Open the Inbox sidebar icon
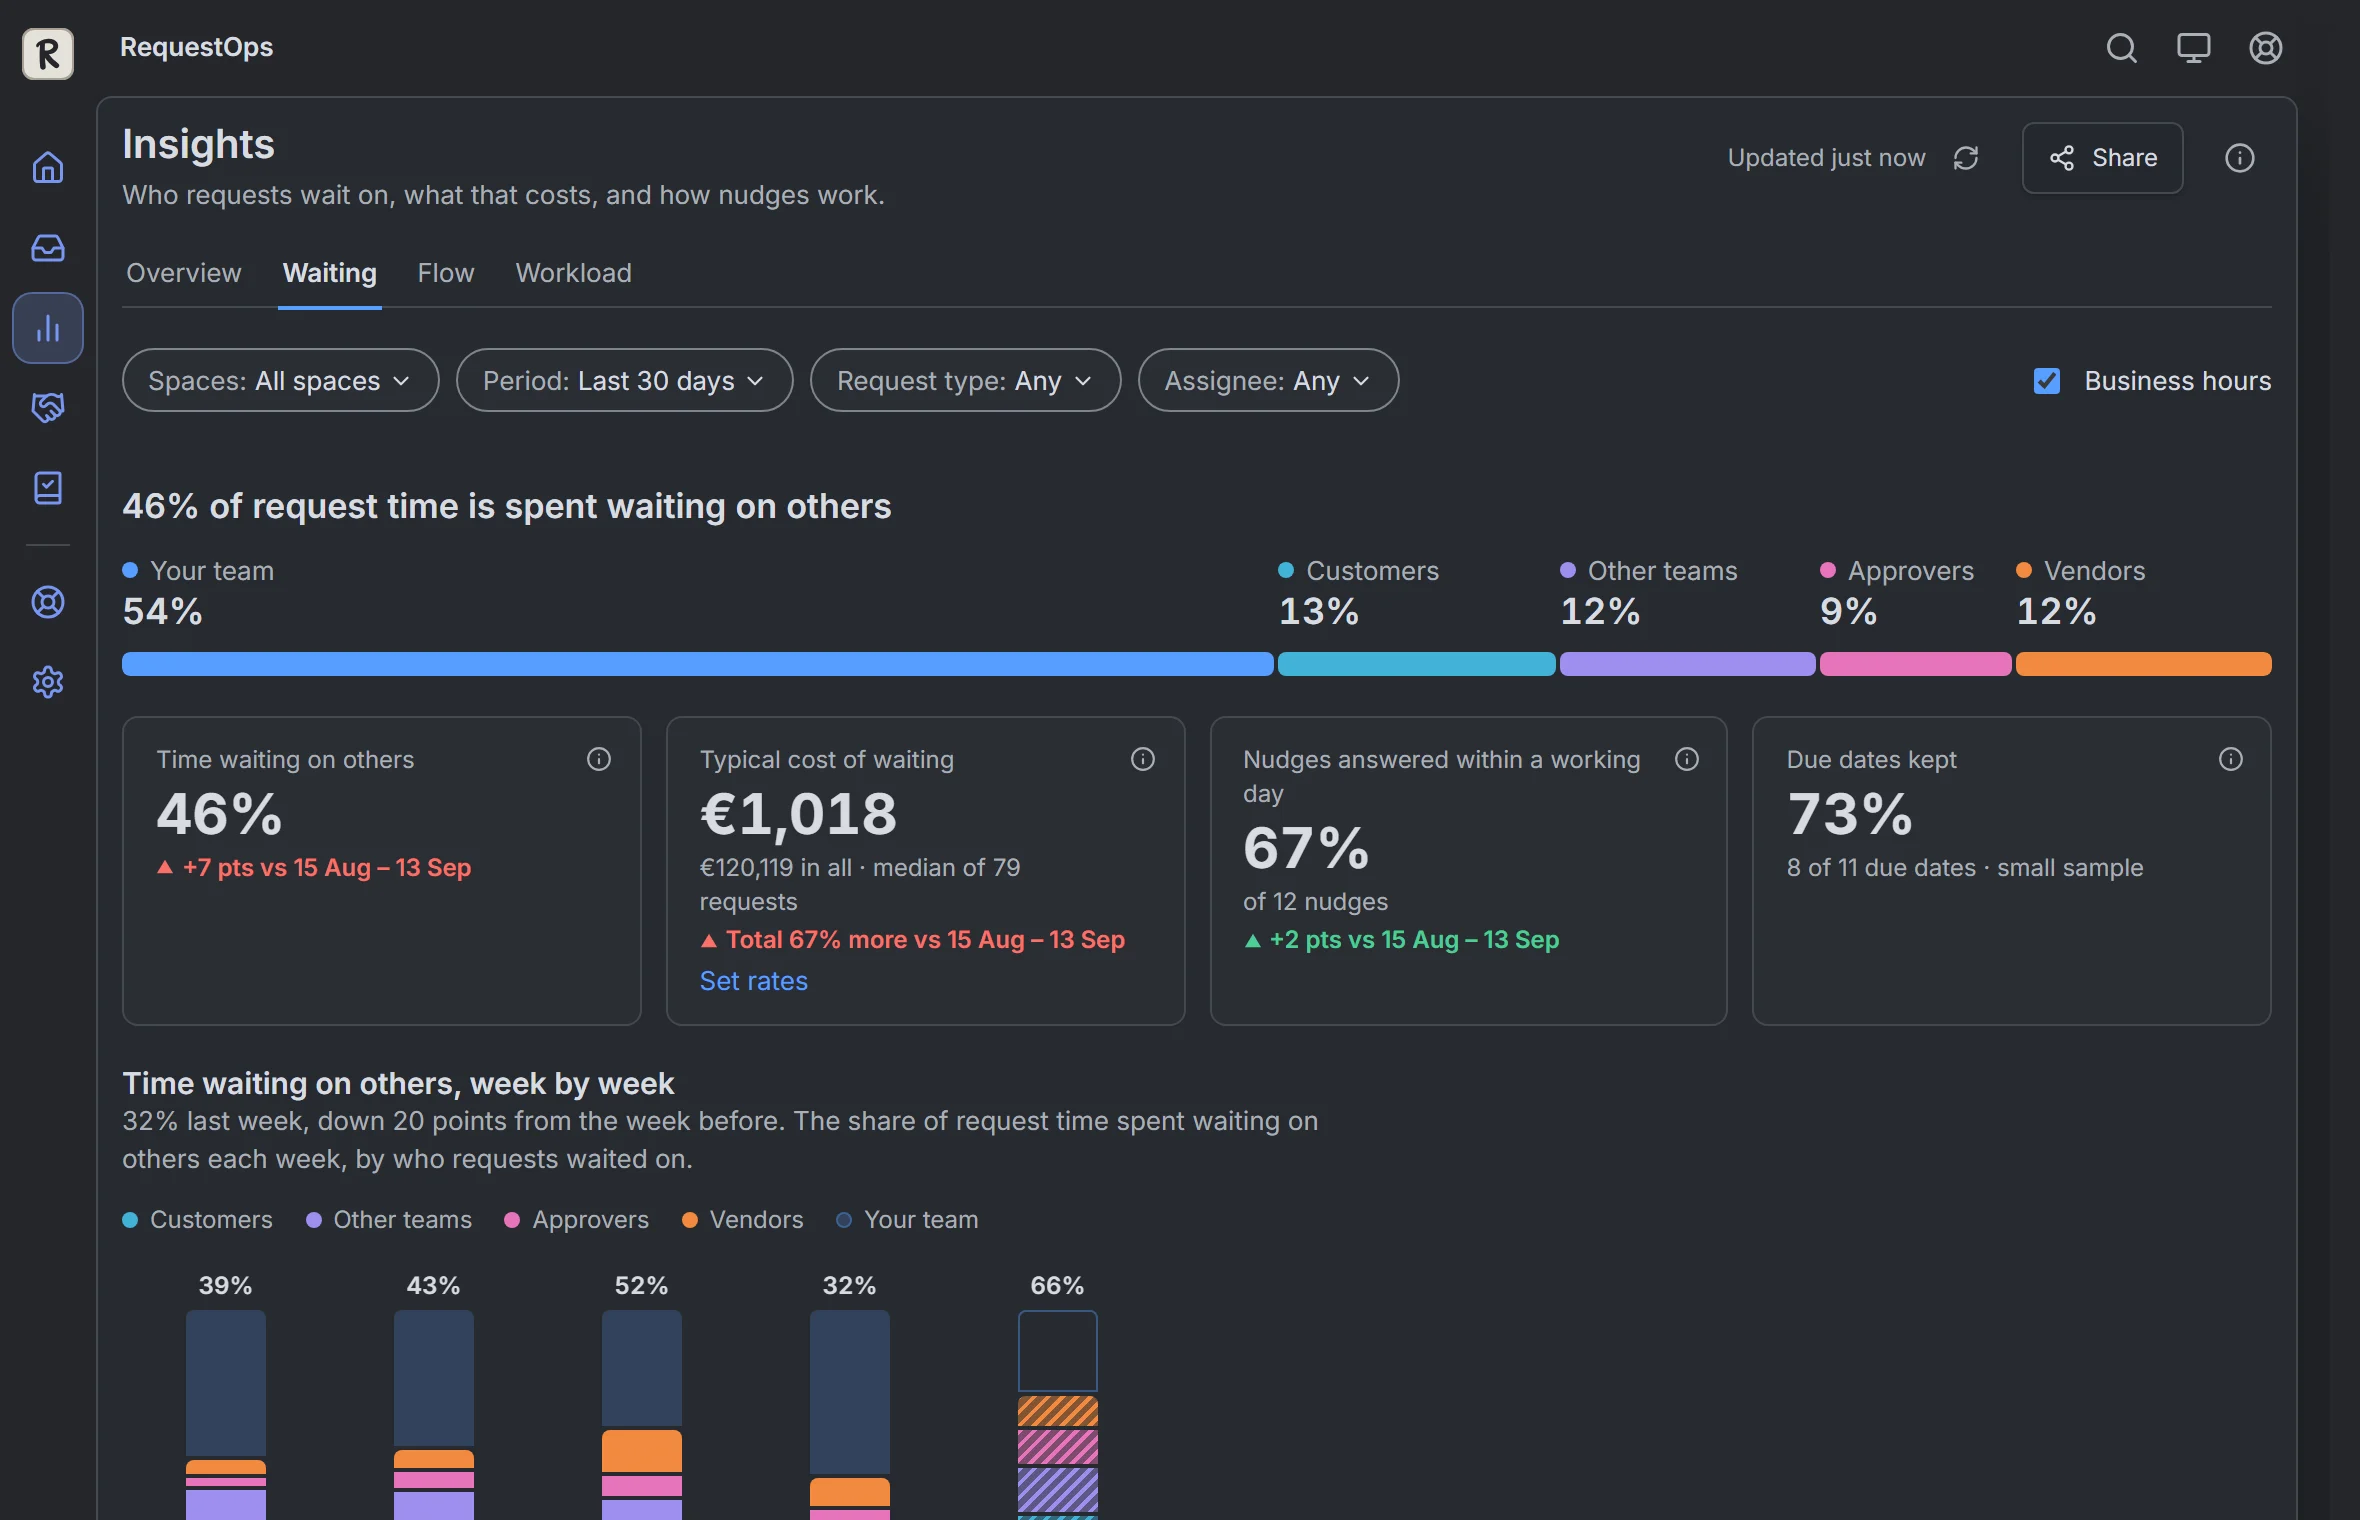 click(x=48, y=247)
